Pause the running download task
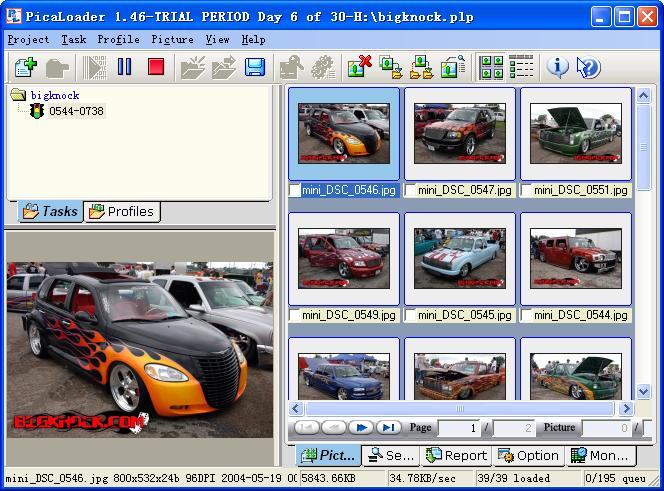The image size is (664, 491). click(x=125, y=68)
